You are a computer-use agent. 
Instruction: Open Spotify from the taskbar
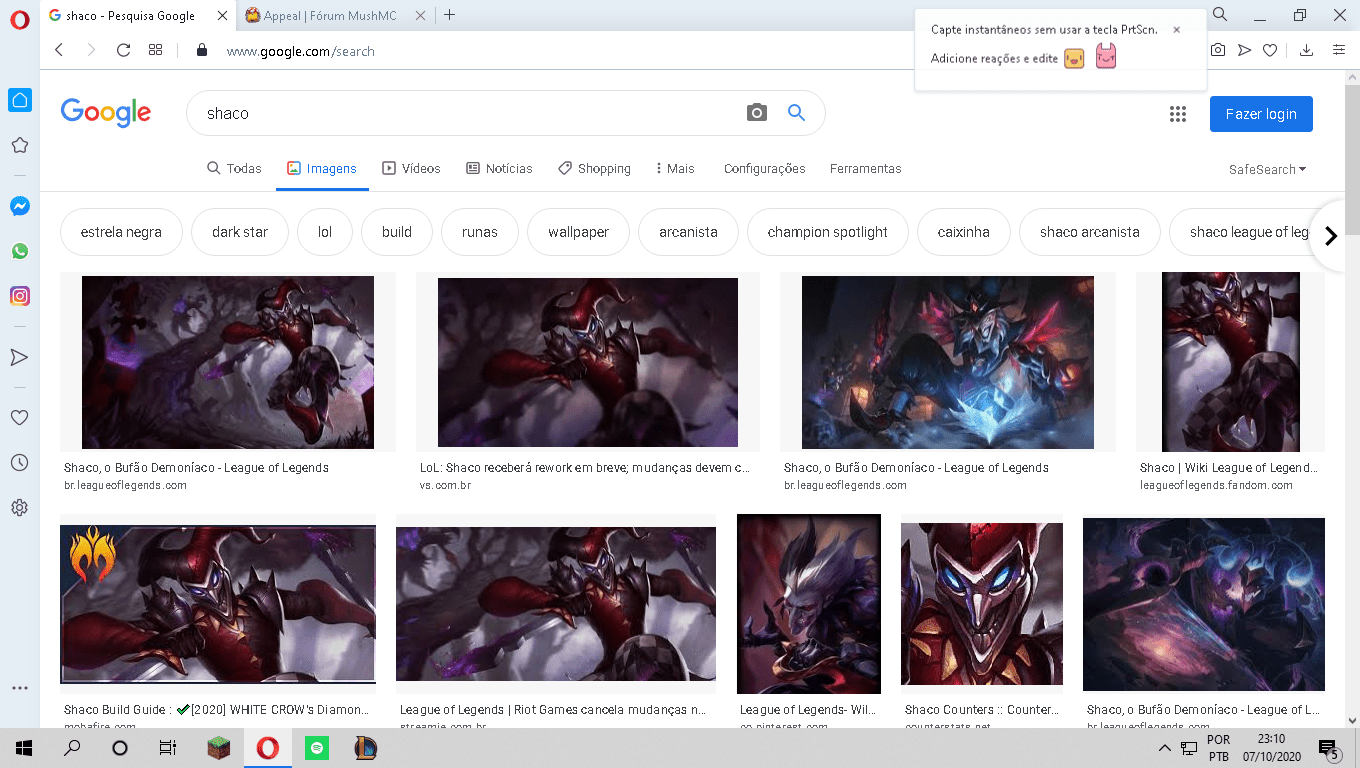[317, 747]
